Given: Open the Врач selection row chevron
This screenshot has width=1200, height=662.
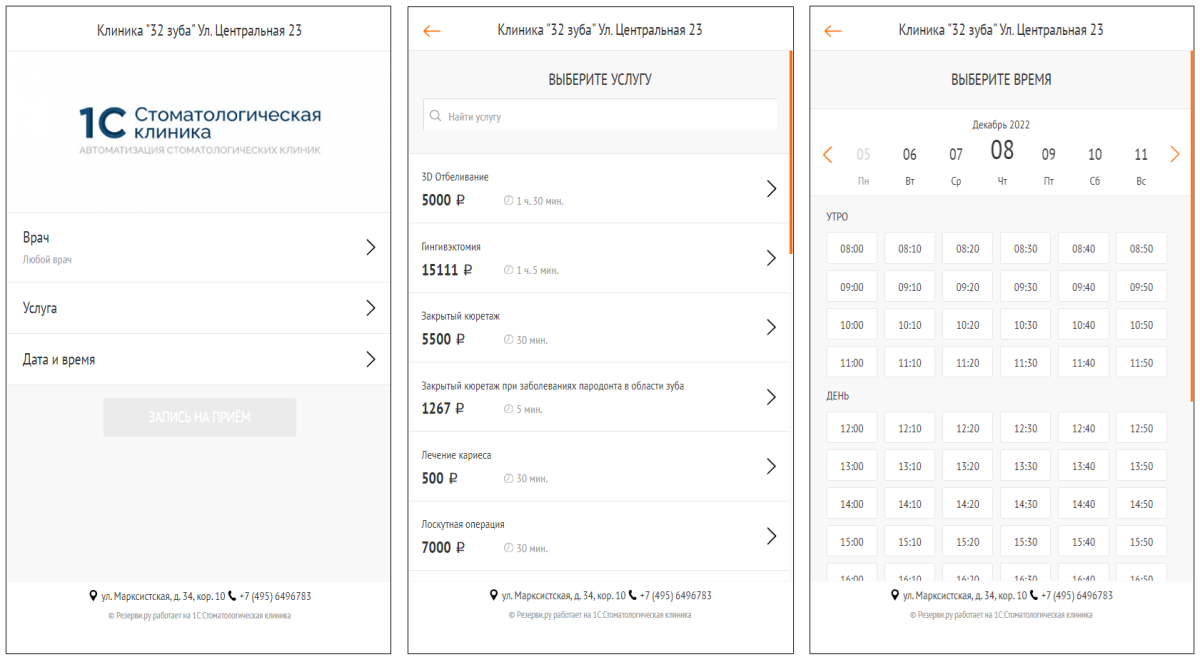Looking at the screenshot, I should click(370, 247).
